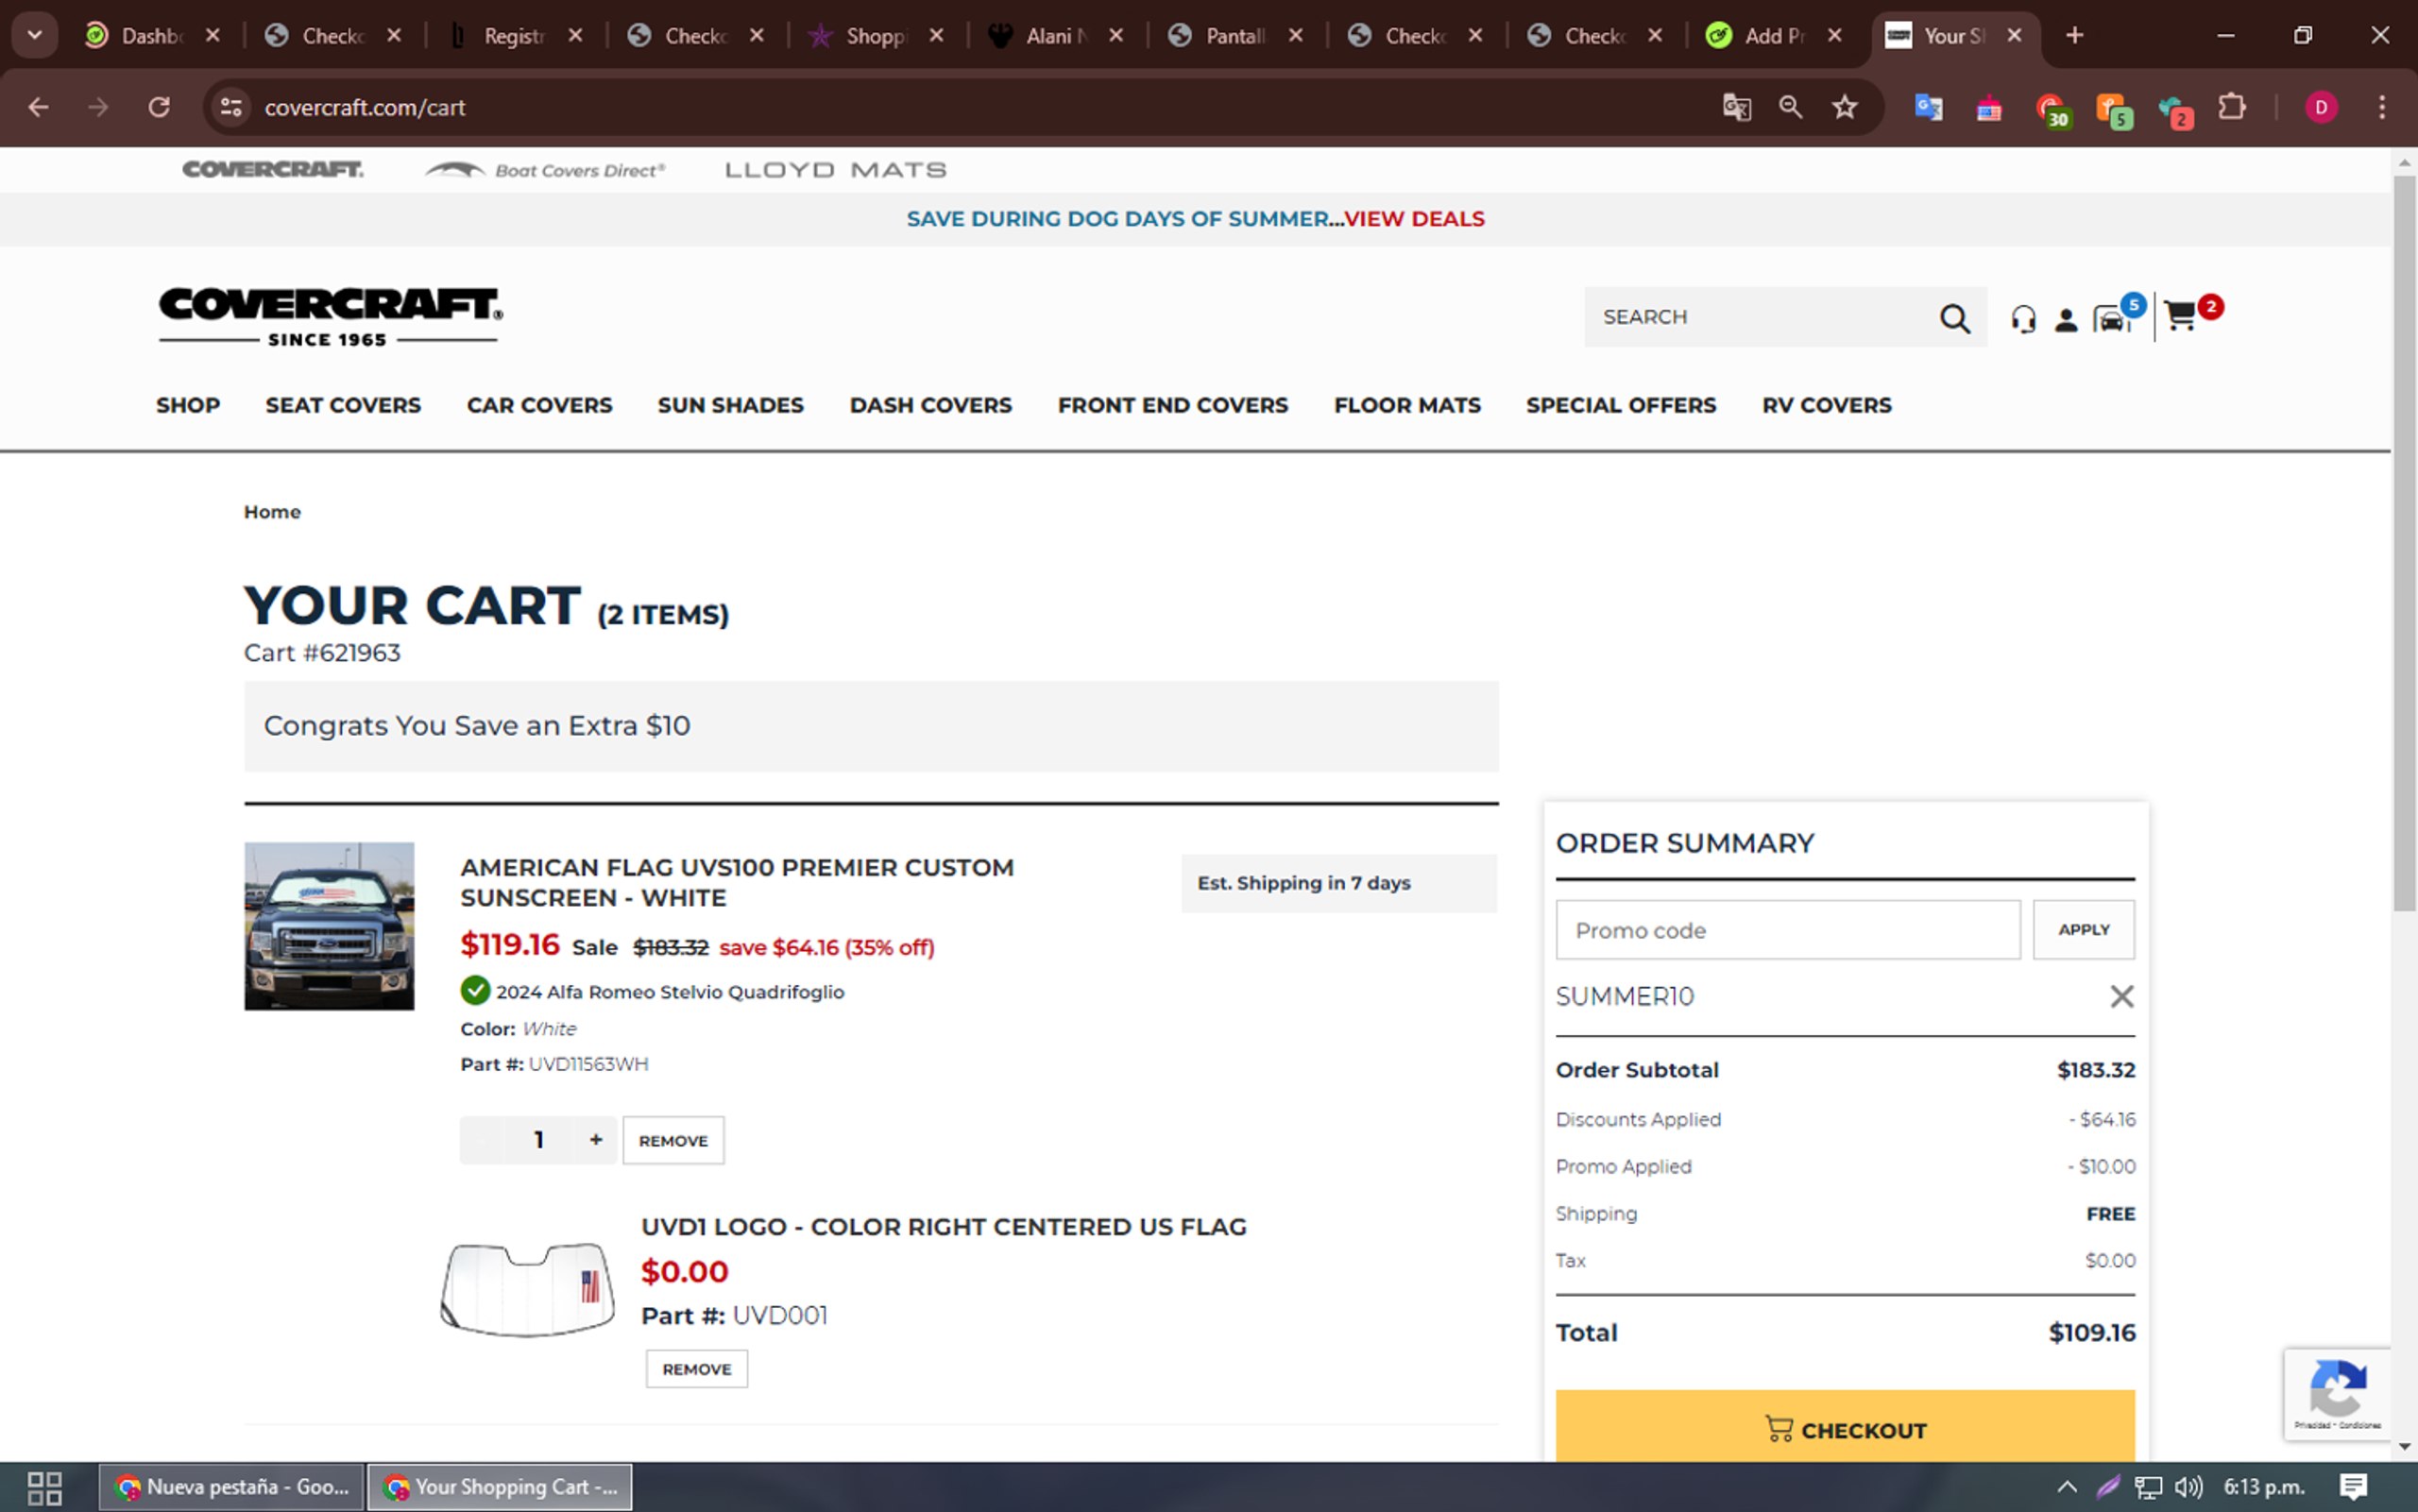Viewport: 2418px width, 1512px height.
Task: Reload the page
Action: coord(159,107)
